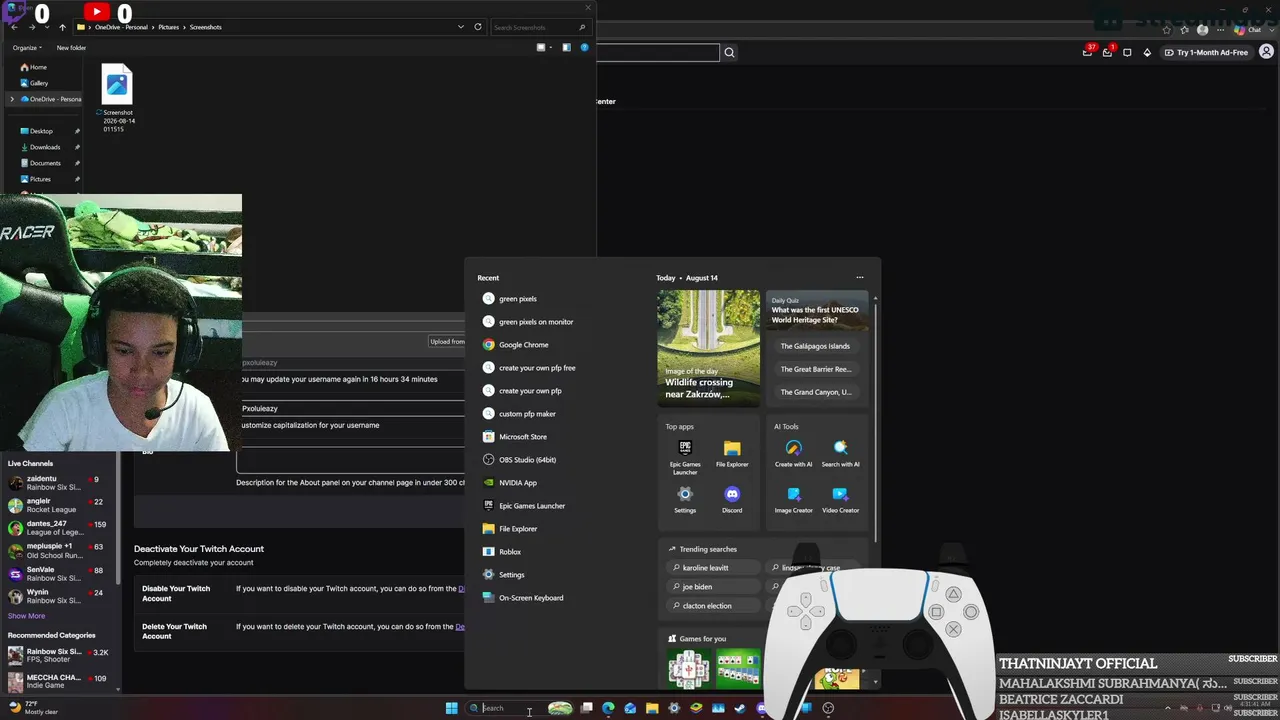This screenshot has height=720, width=1280.
Task: Open Settings gear on the taskbar
Action: pyautogui.click(x=674, y=708)
